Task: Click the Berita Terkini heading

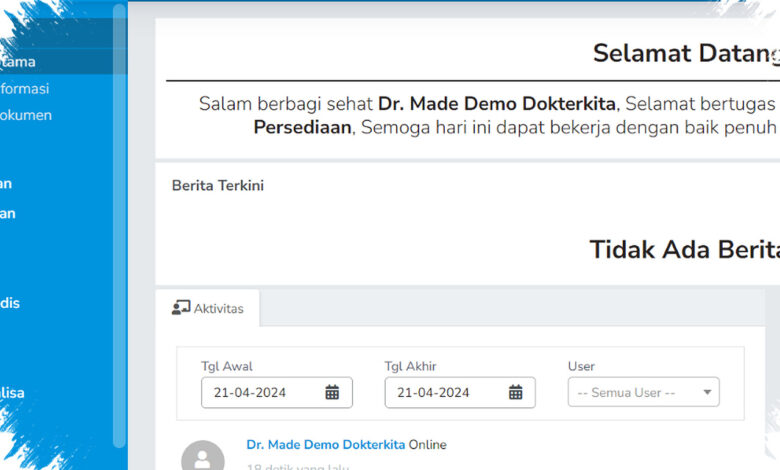Action: tap(218, 186)
